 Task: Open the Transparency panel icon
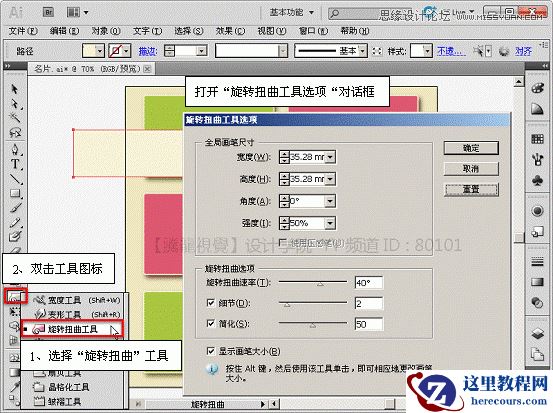(x=537, y=303)
